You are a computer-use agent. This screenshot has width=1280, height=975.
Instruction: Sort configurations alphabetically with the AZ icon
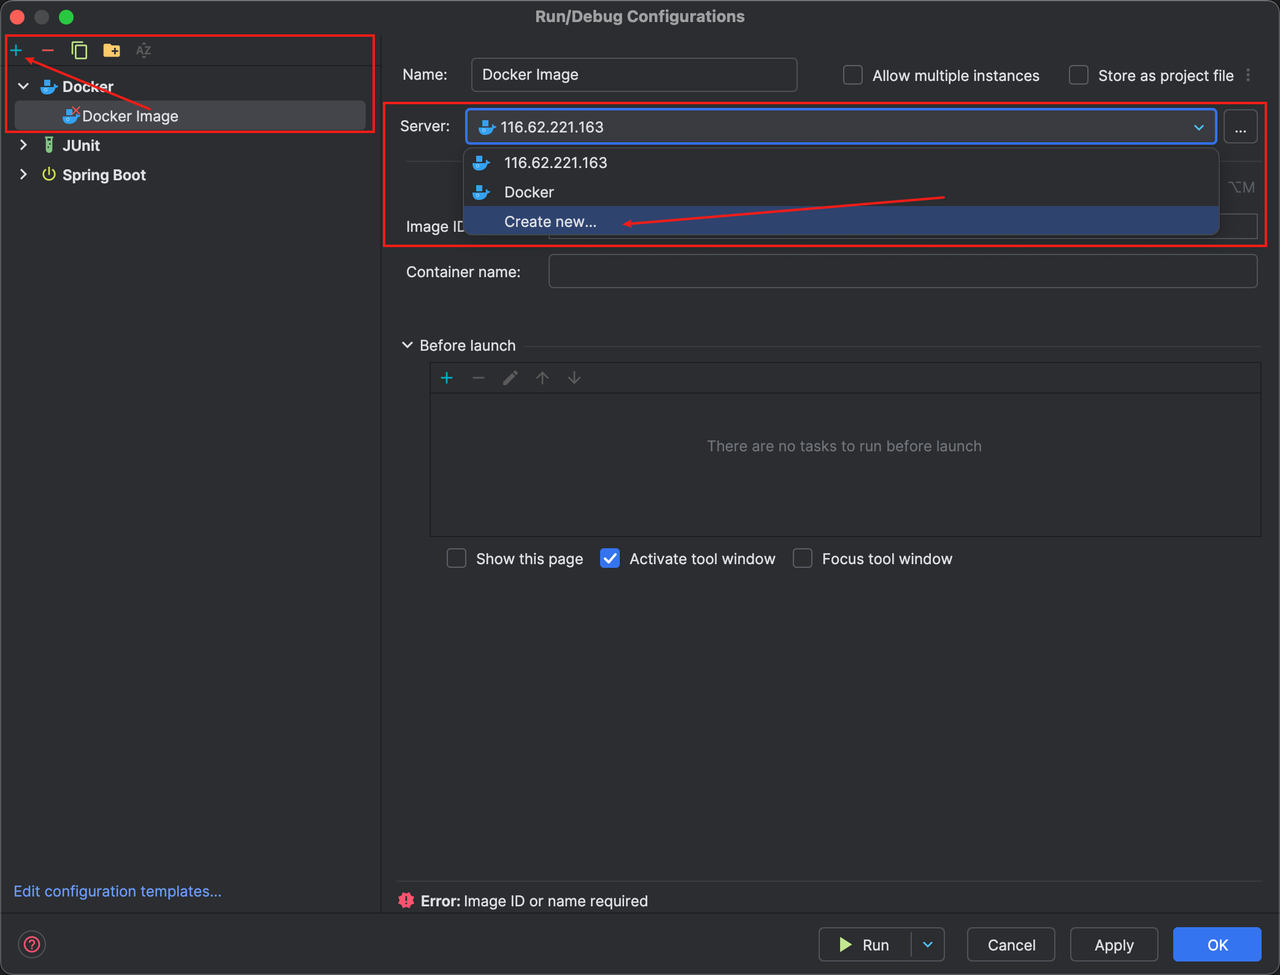(144, 50)
